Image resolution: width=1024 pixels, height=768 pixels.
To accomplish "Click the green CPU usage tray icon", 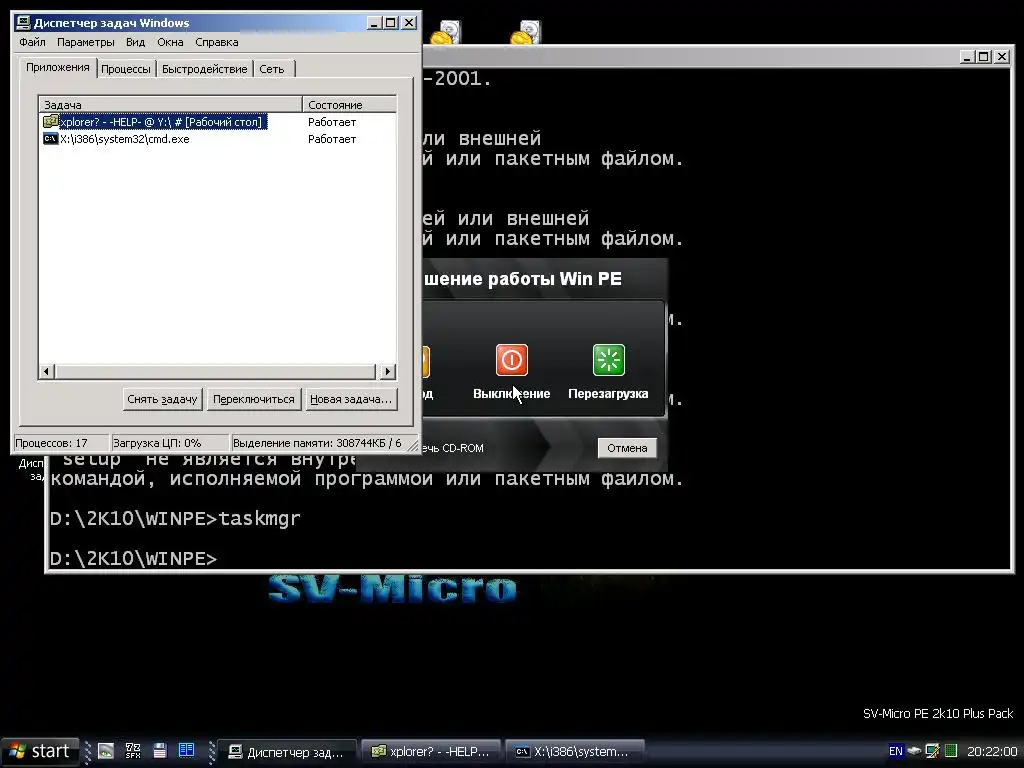I will pyautogui.click(x=951, y=751).
